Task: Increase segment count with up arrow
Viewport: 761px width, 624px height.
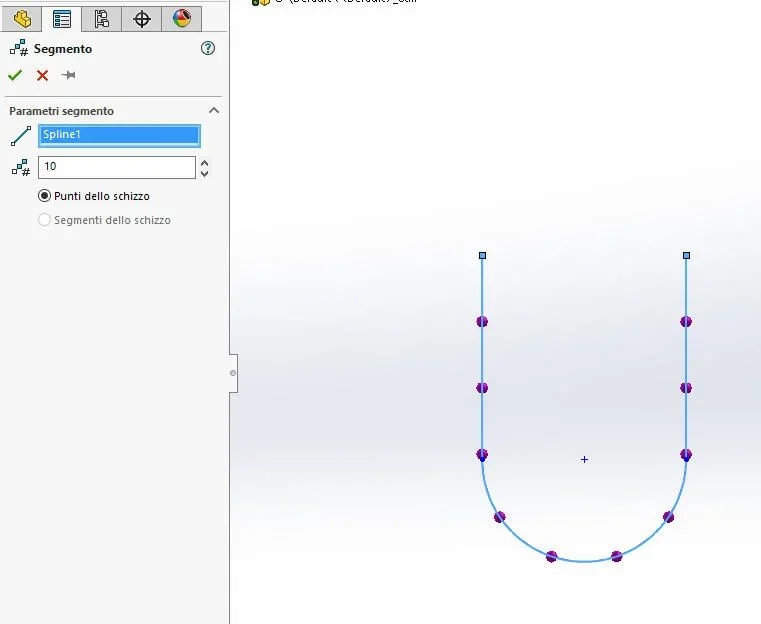Action: pyautogui.click(x=205, y=163)
